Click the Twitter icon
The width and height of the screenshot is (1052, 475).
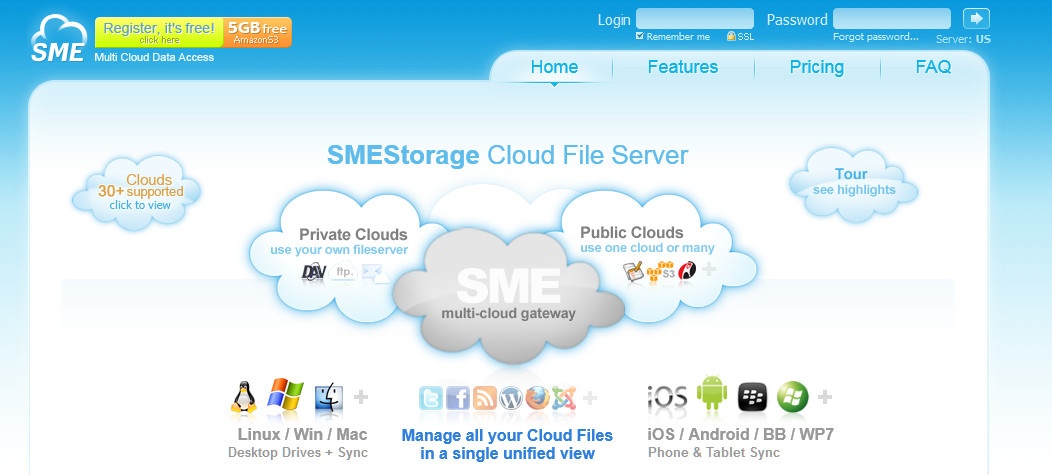click(431, 398)
